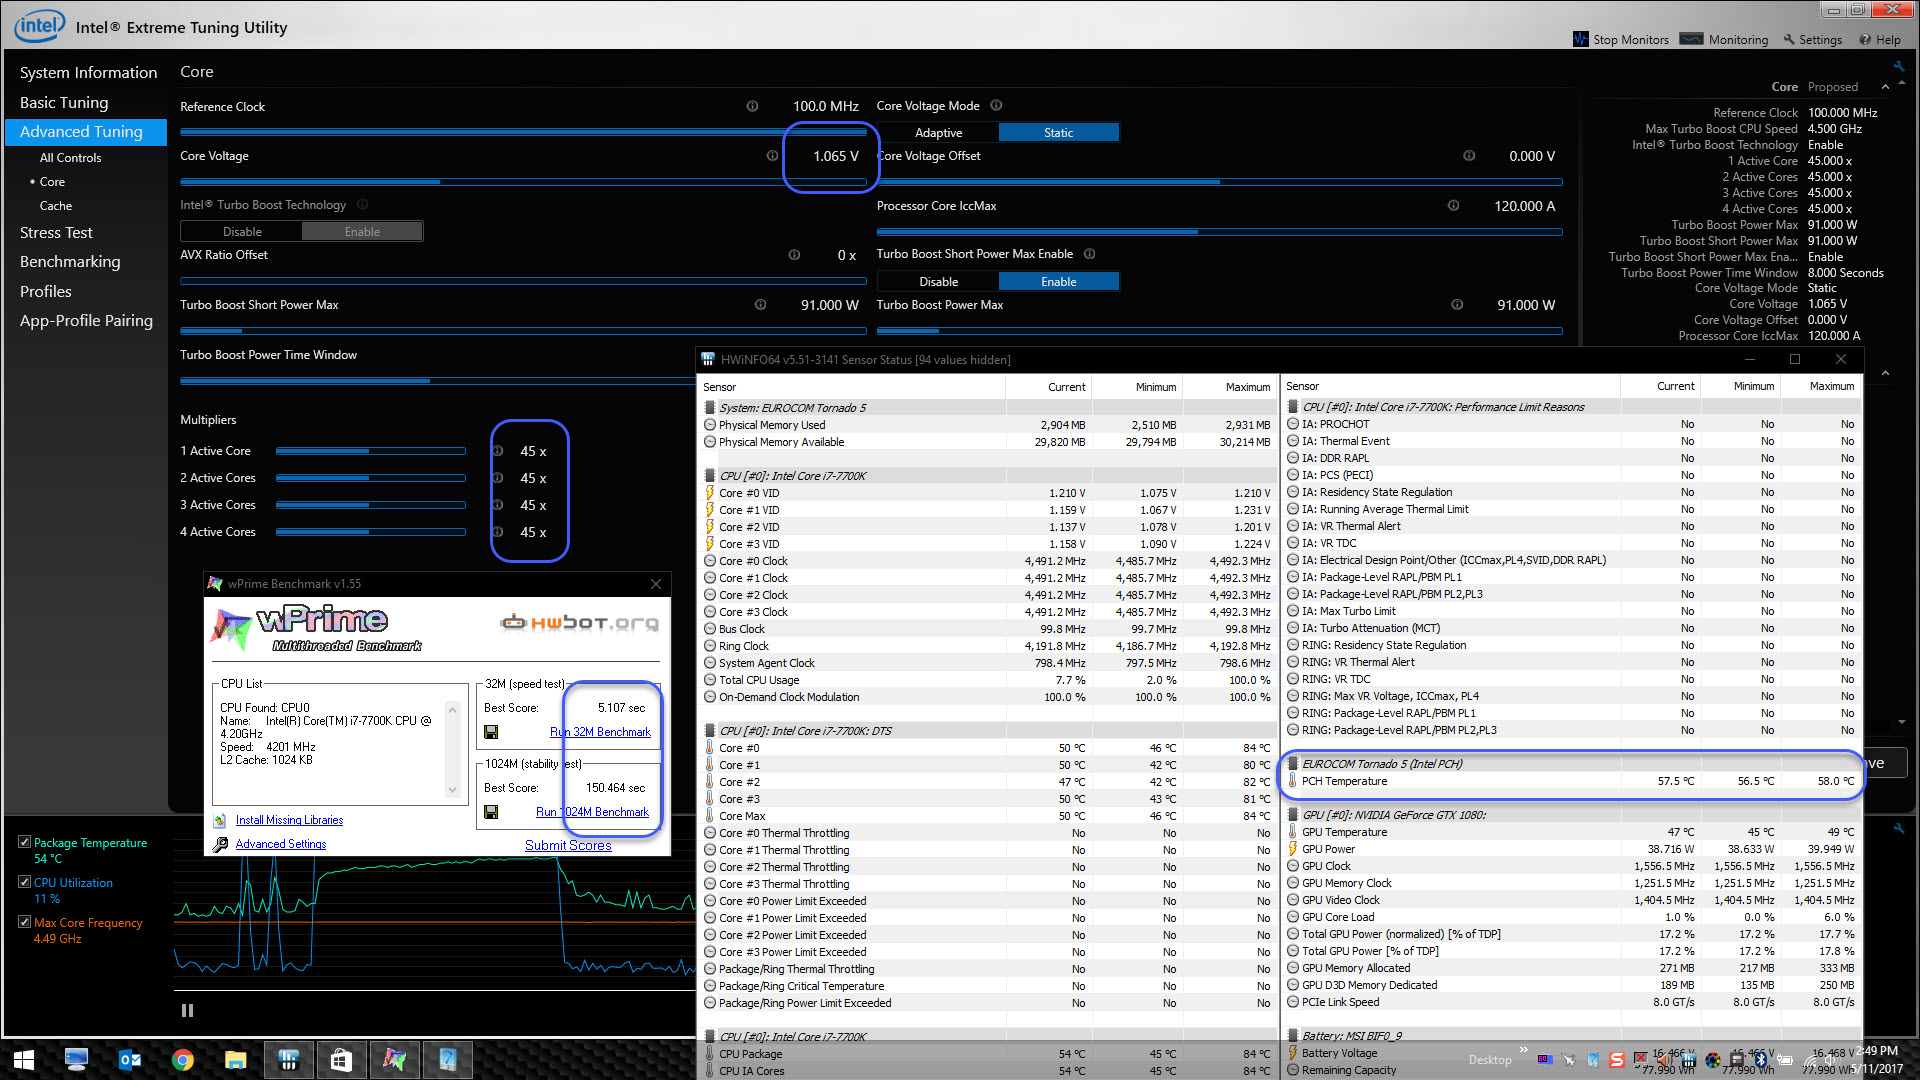Click the save icon under the 32M best score
The width and height of the screenshot is (1920, 1080).
click(491, 732)
